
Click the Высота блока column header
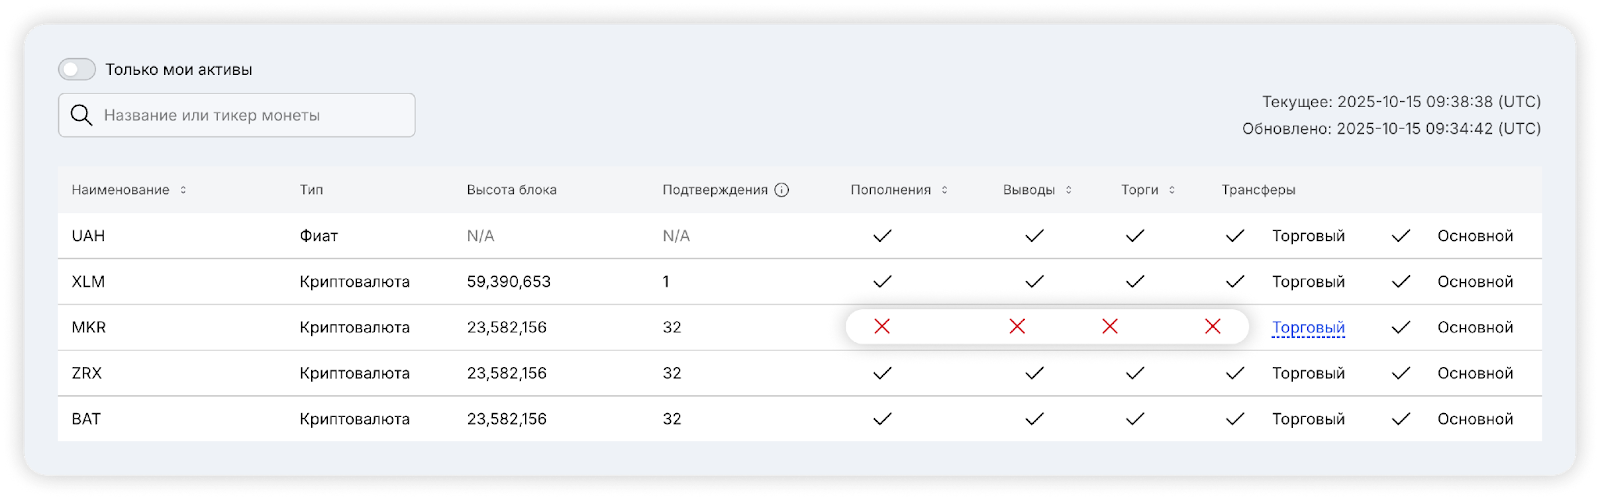click(x=511, y=190)
